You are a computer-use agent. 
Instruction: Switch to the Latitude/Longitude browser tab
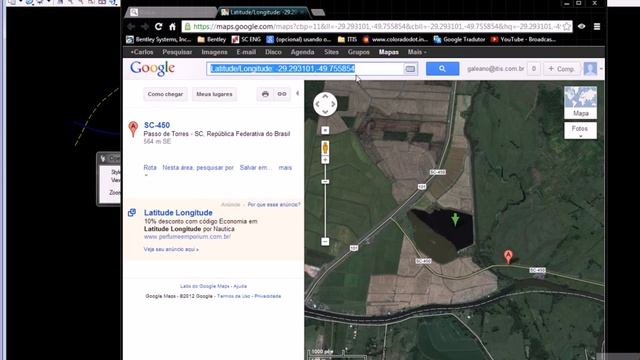pyautogui.click(x=263, y=12)
